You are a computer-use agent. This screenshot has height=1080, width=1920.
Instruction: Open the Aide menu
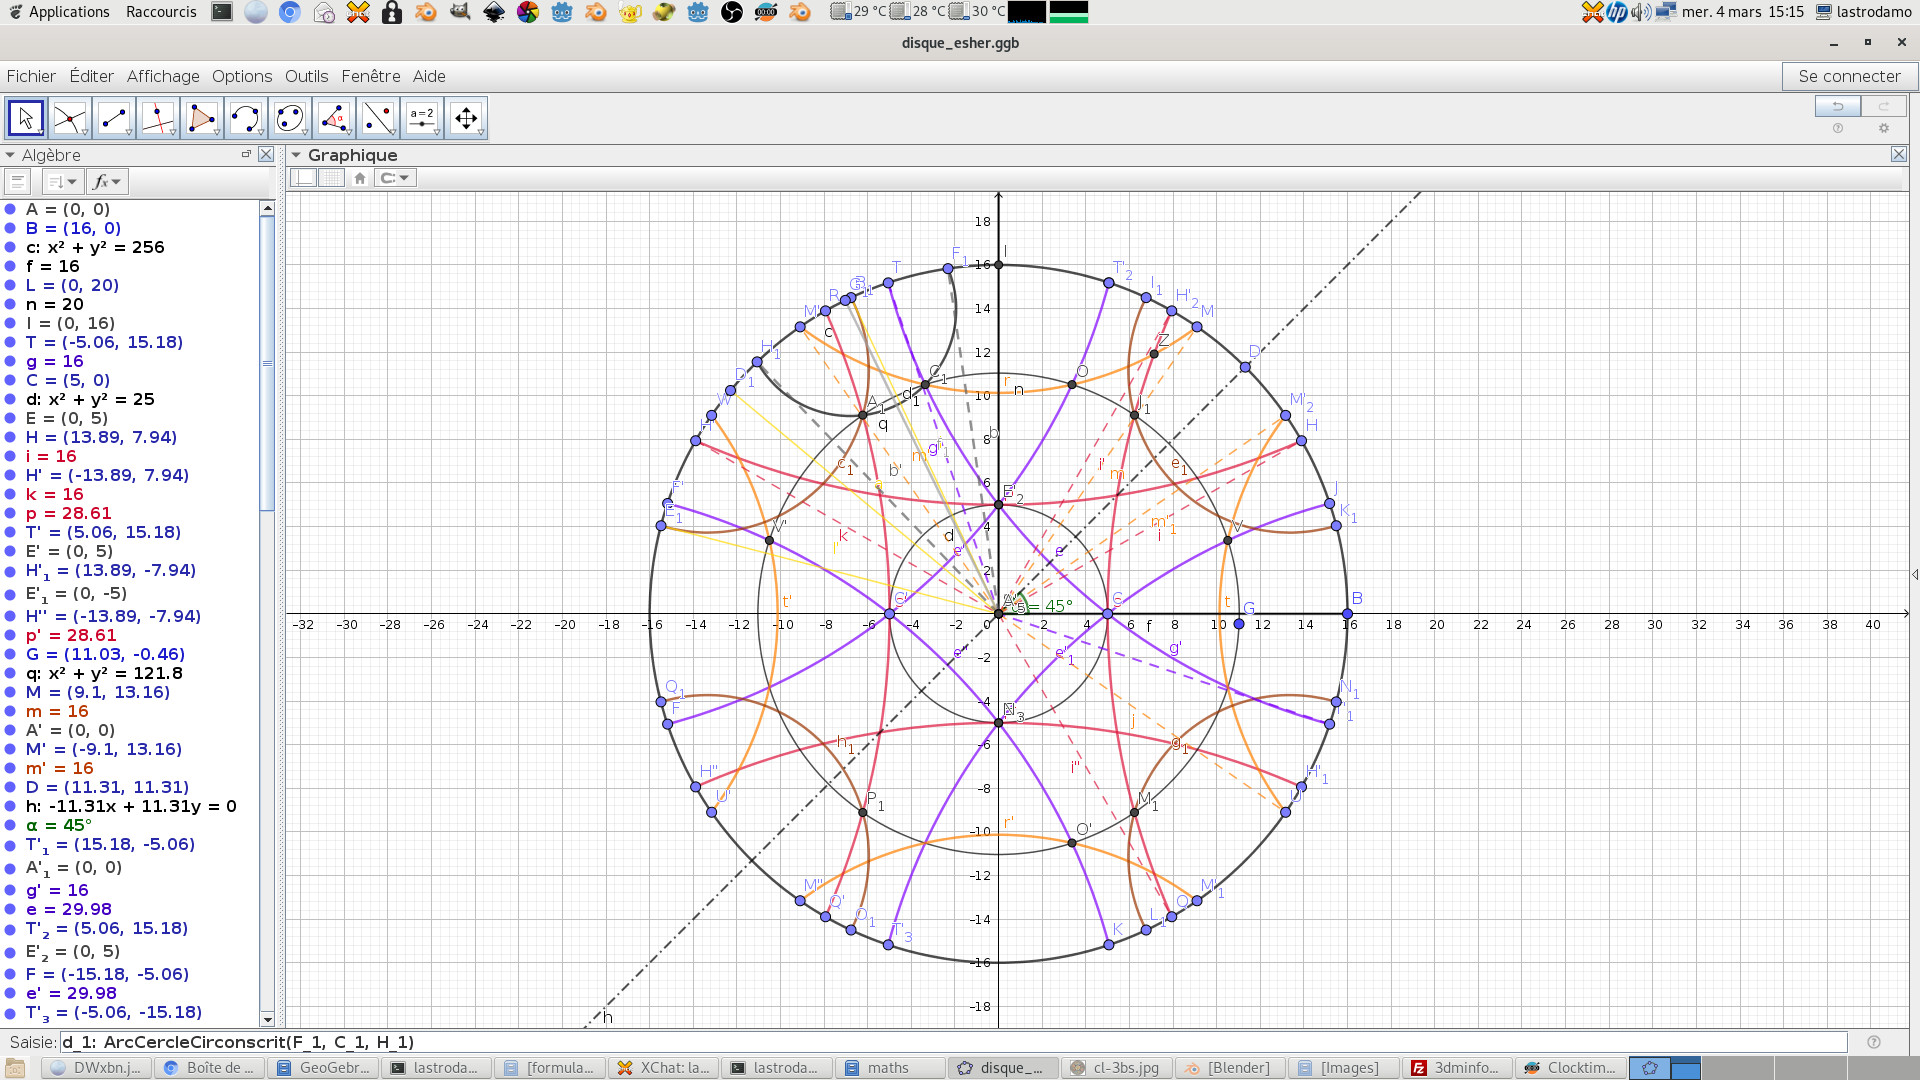(x=429, y=76)
